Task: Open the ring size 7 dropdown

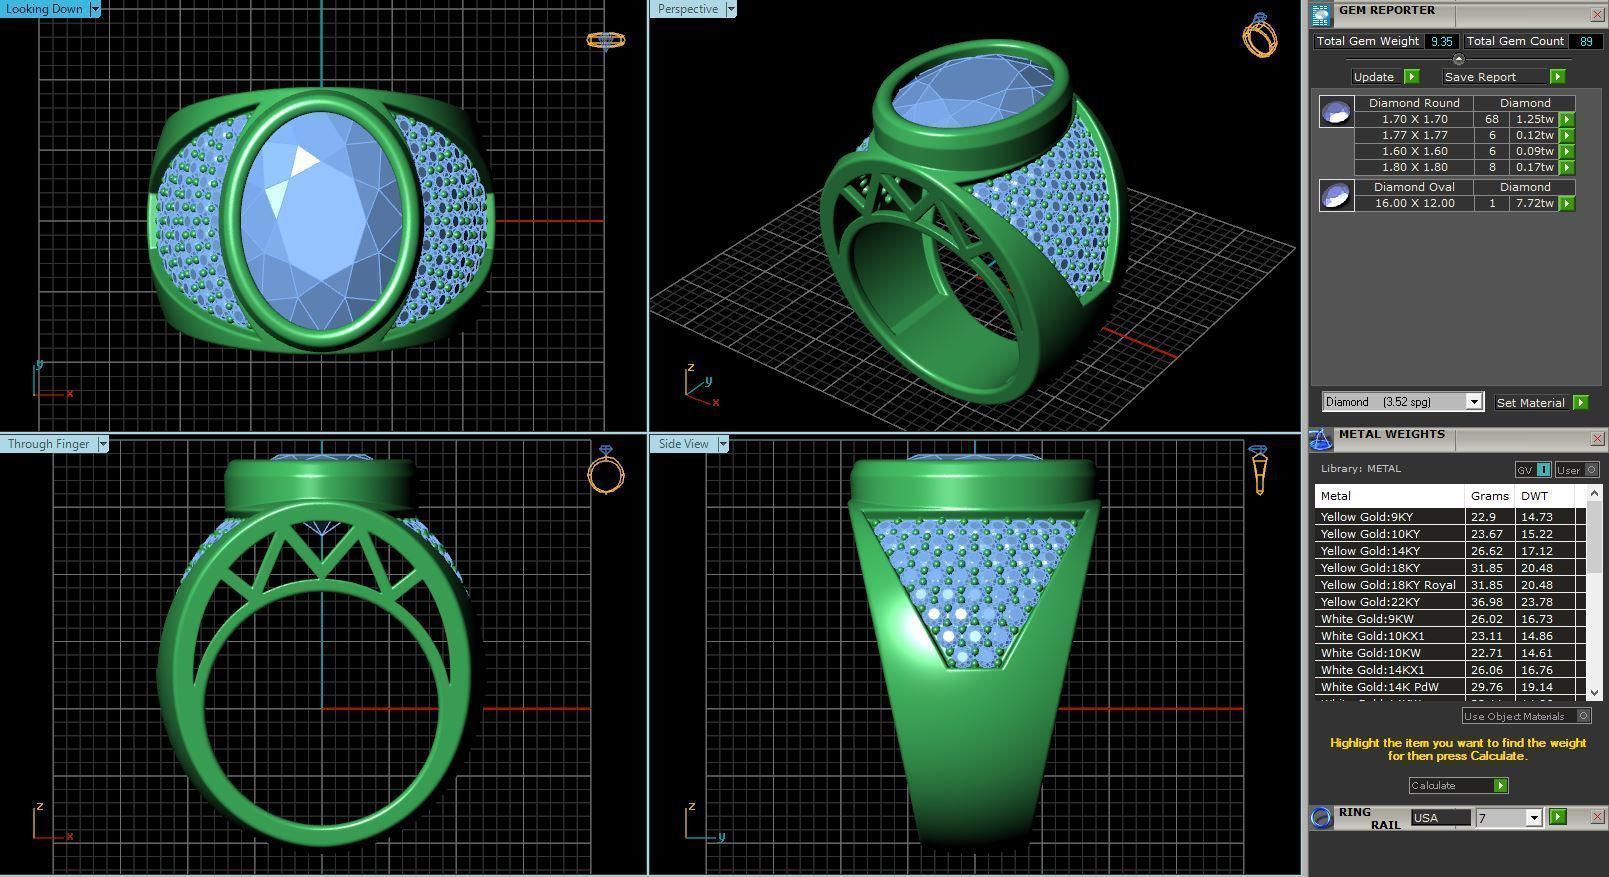Action: pyautogui.click(x=1533, y=818)
